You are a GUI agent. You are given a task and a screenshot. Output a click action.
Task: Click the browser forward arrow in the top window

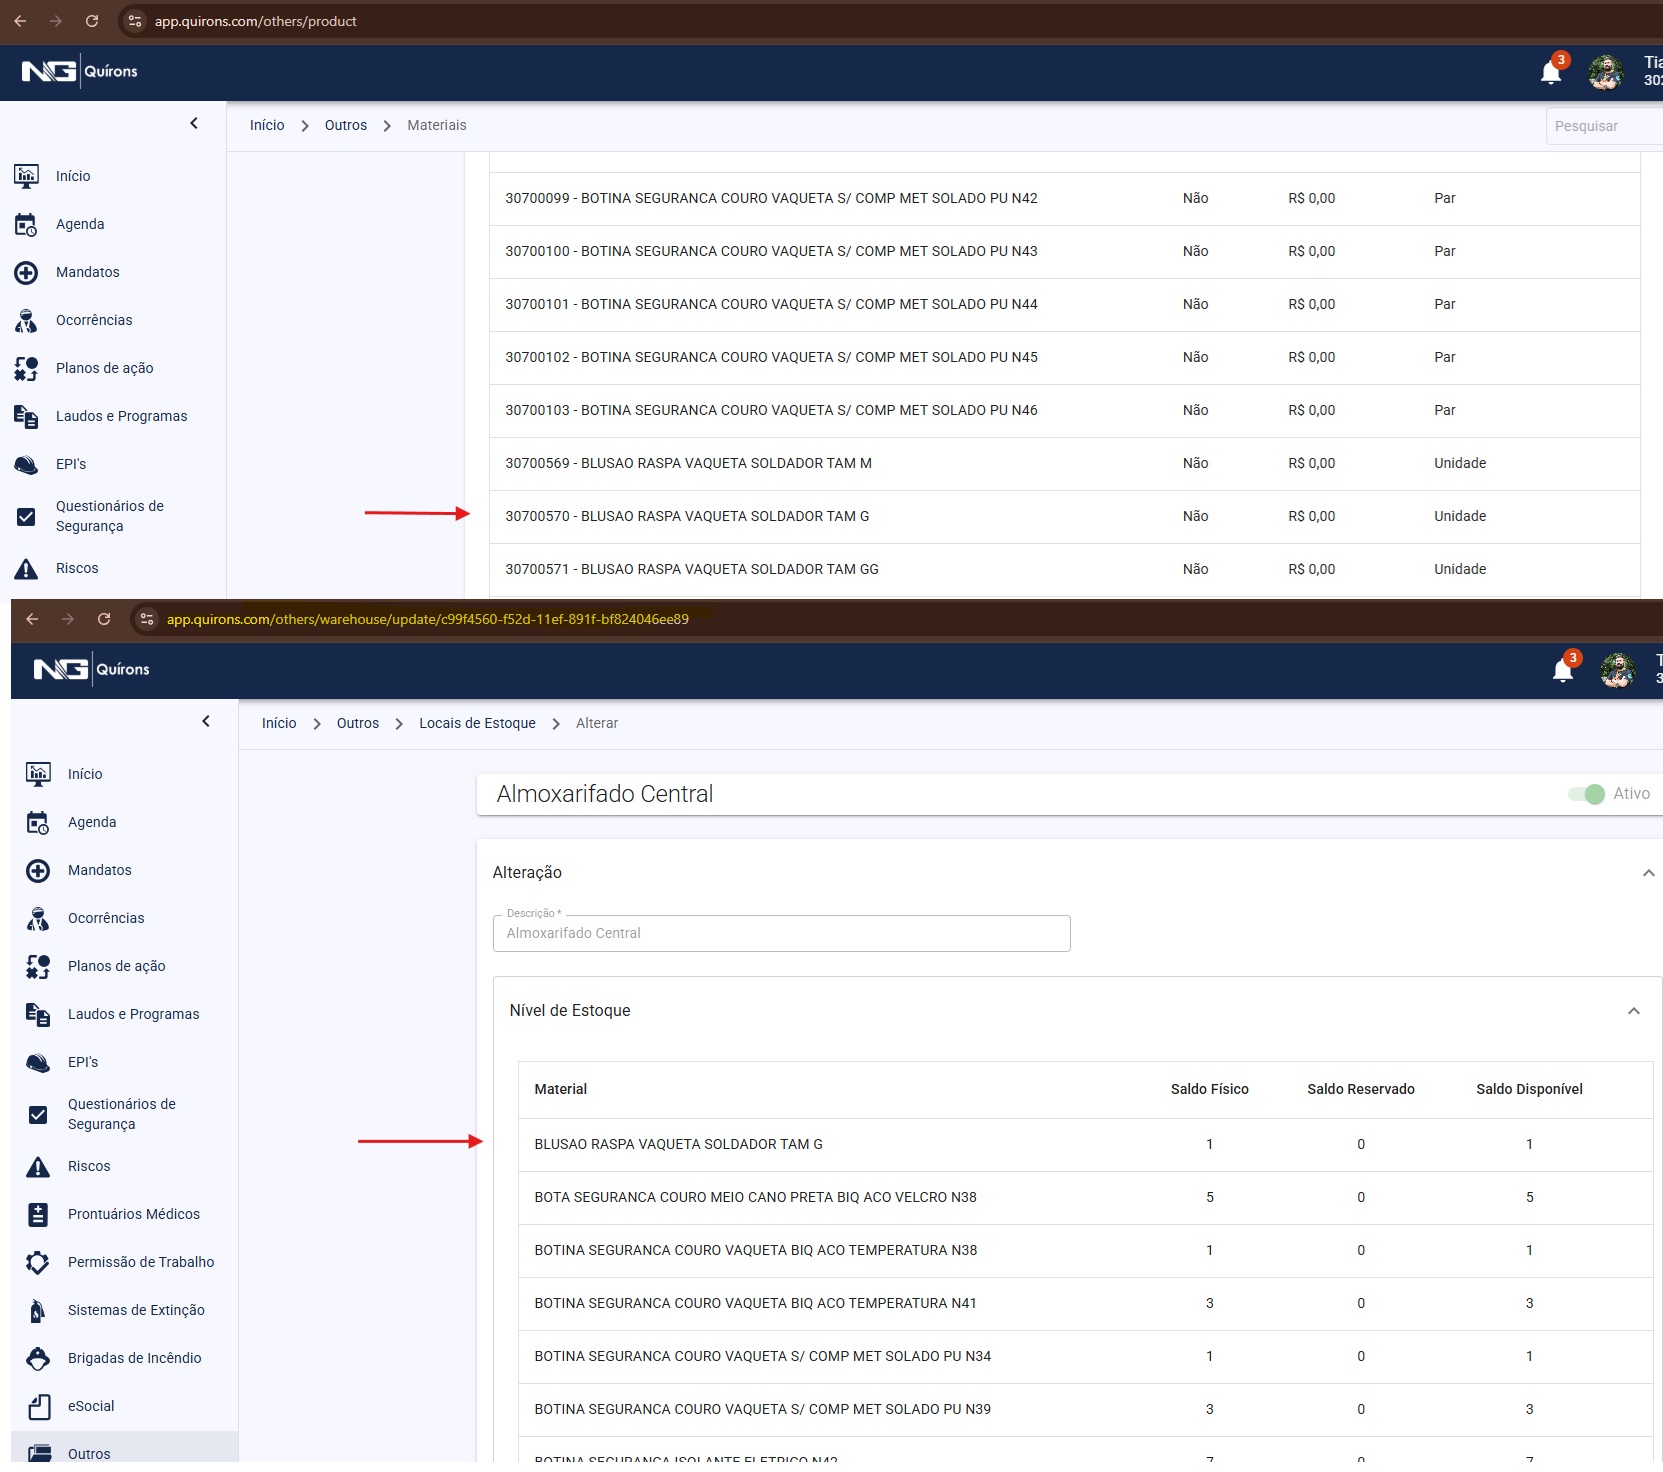point(56,21)
